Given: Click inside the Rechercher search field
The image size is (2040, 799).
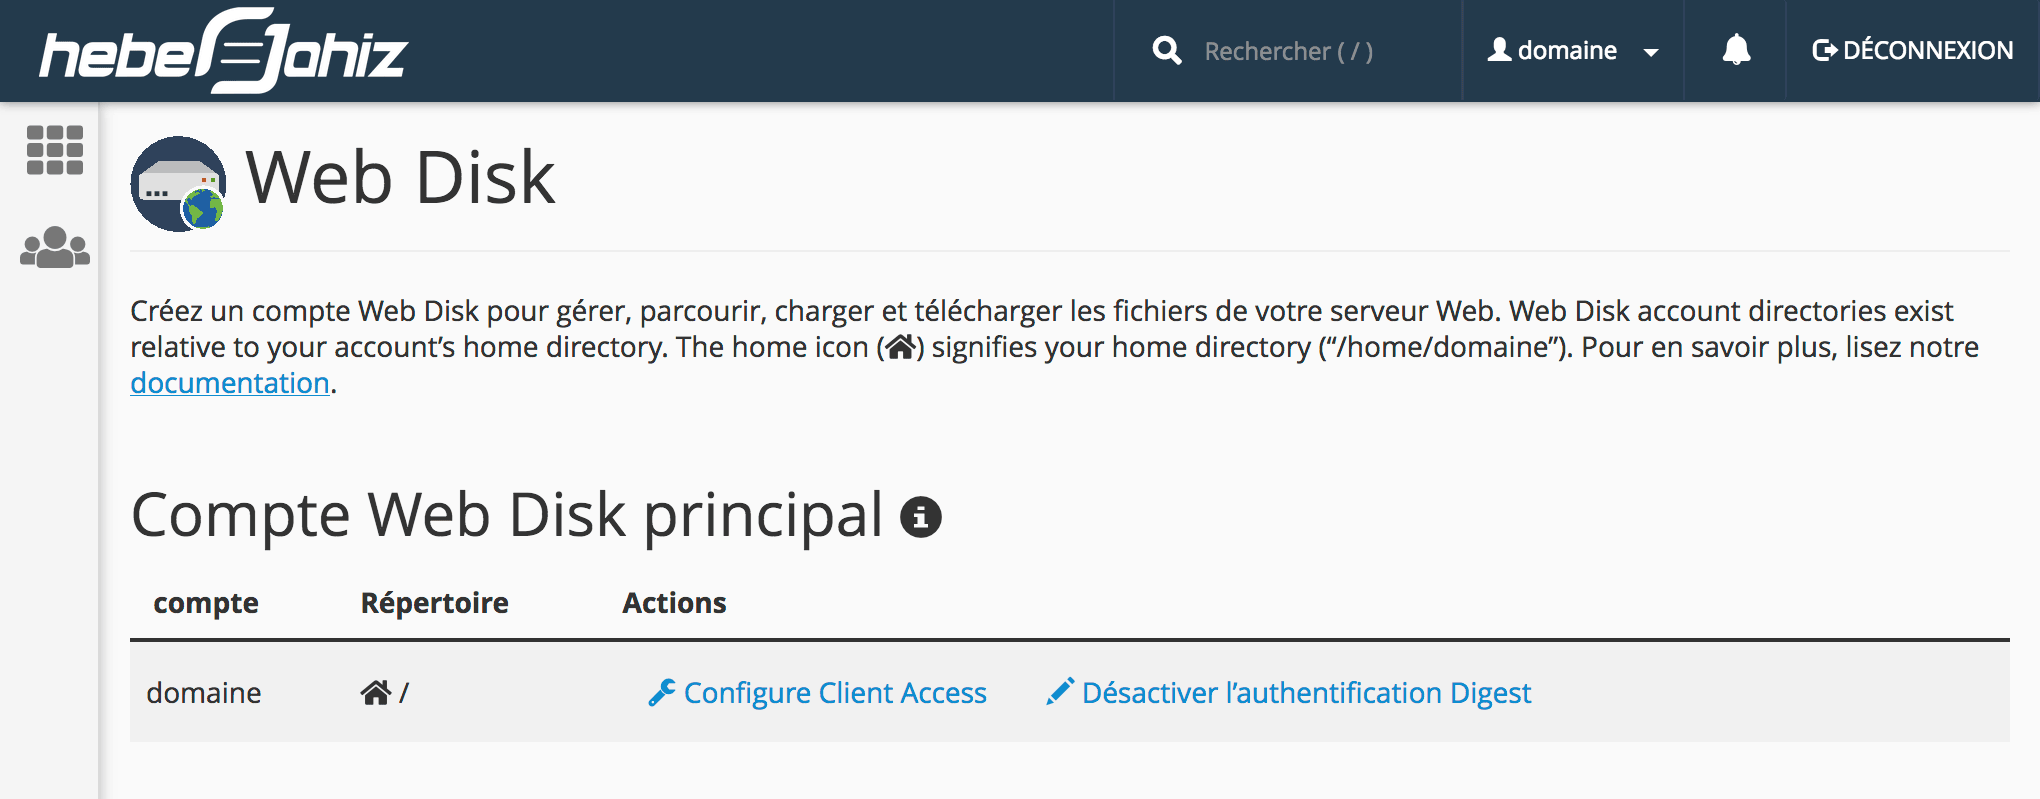Looking at the screenshot, I should [1290, 50].
